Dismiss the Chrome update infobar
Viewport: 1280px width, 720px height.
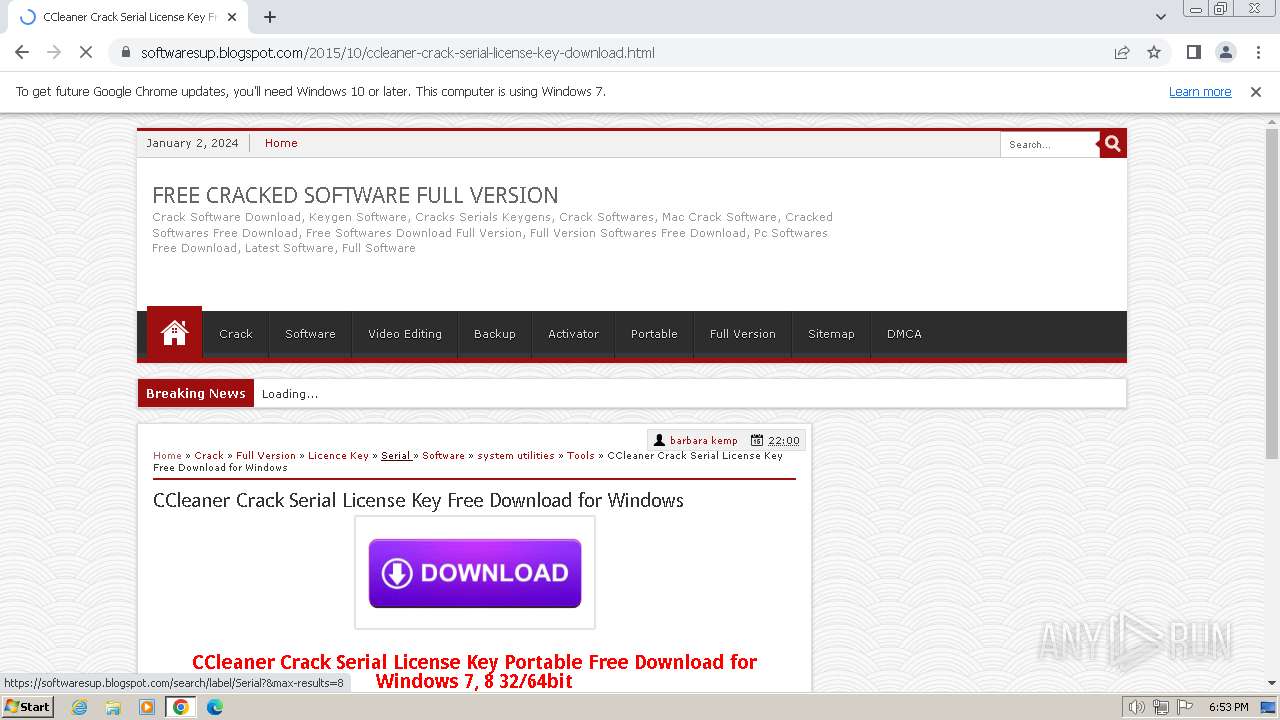[x=1256, y=92]
